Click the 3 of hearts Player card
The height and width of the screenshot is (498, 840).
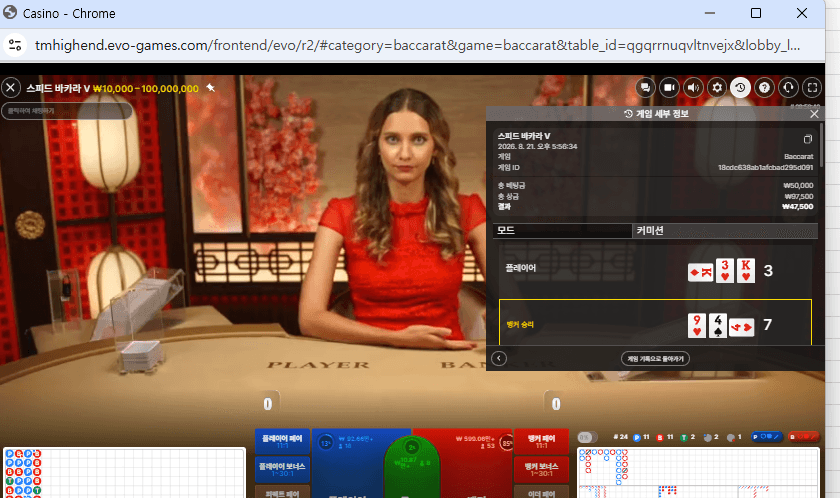(725, 270)
